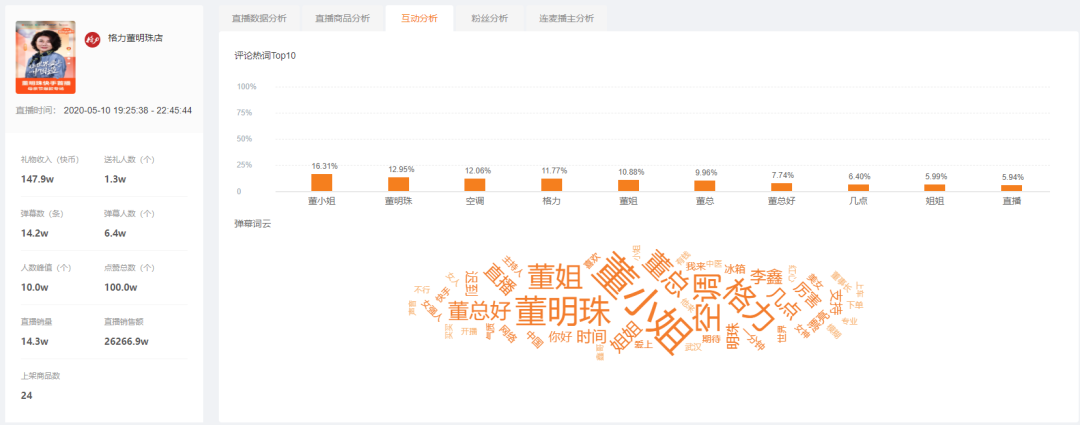Click the 空调 bar in chart
Image resolution: width=1080 pixels, height=425 pixels.
click(x=475, y=184)
